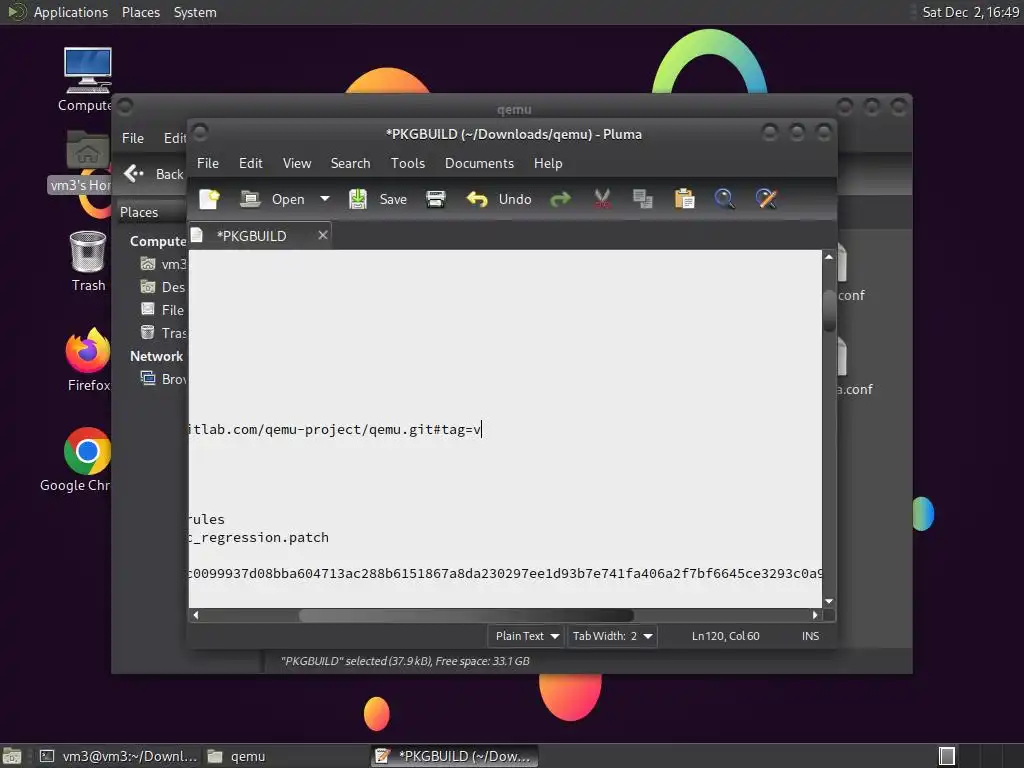Screen dimensions: 1024x768
Task: Switch to terminal vm3@vm3 taskbar item
Action: [118, 756]
